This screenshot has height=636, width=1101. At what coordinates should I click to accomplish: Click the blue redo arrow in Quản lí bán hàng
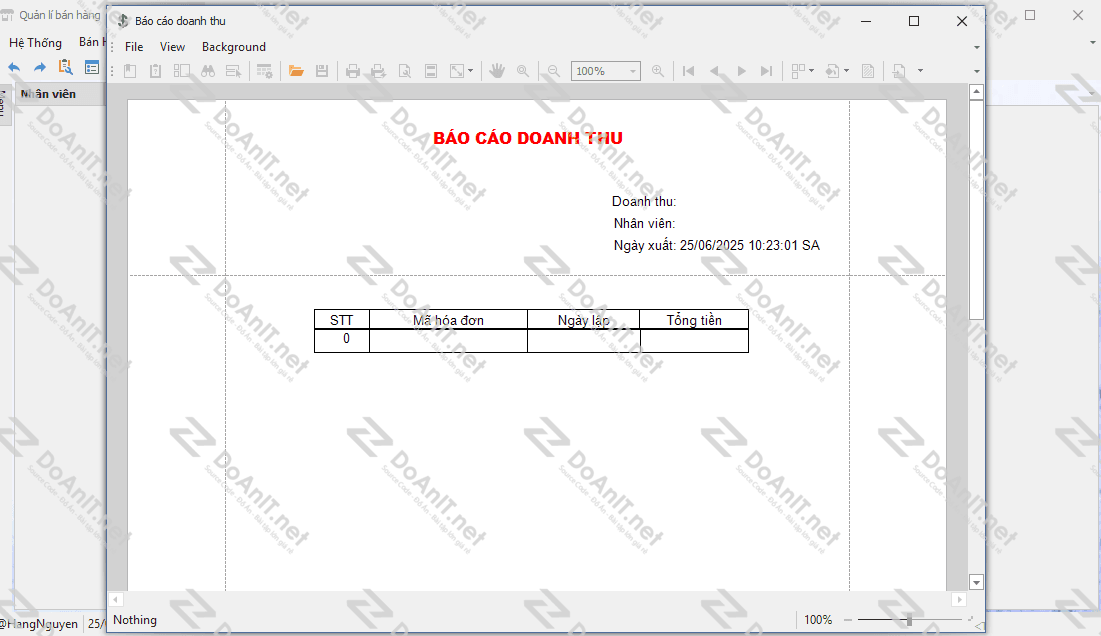40,67
